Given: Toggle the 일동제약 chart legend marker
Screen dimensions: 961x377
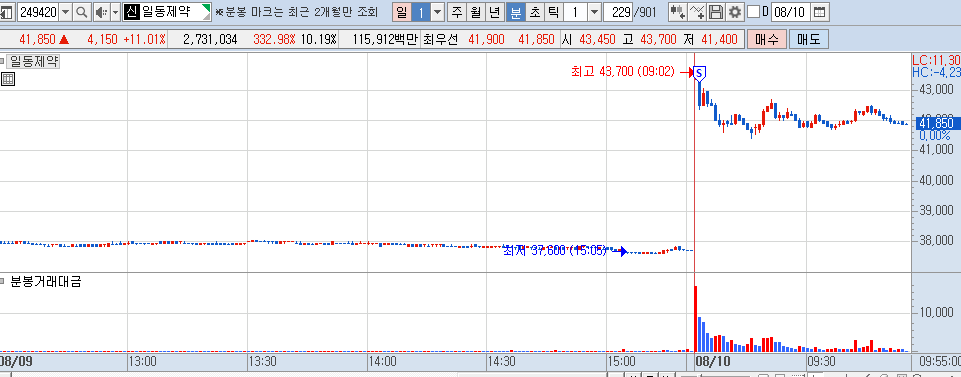Looking at the screenshot, I should tap(2, 61).
